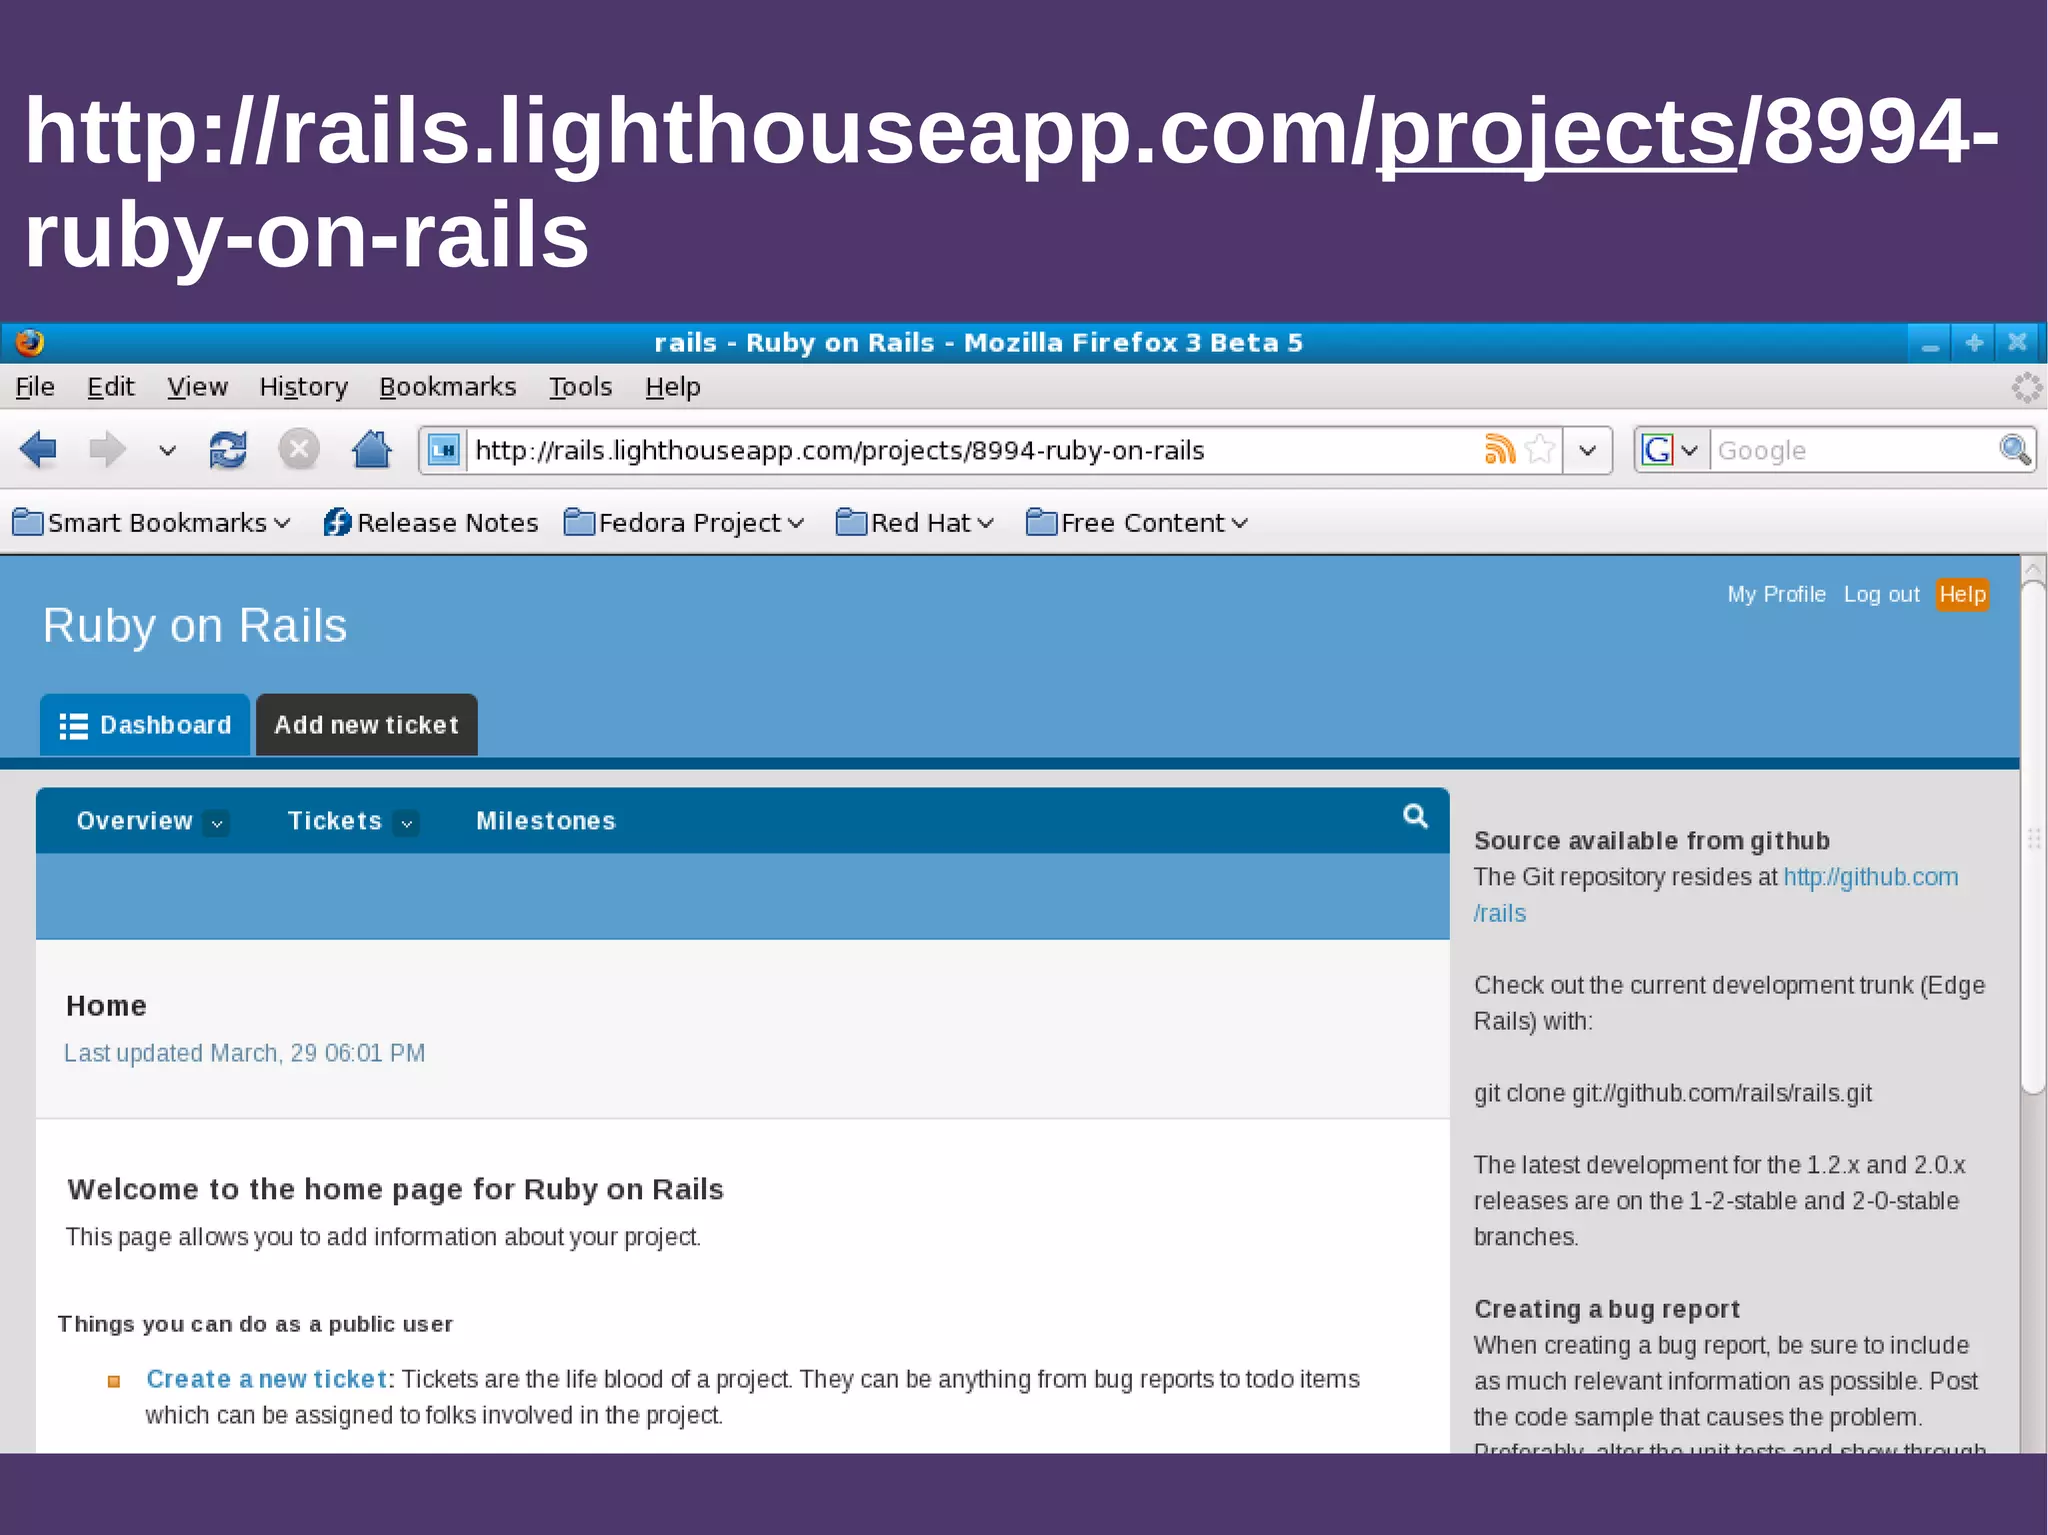Open the History menu

click(303, 387)
